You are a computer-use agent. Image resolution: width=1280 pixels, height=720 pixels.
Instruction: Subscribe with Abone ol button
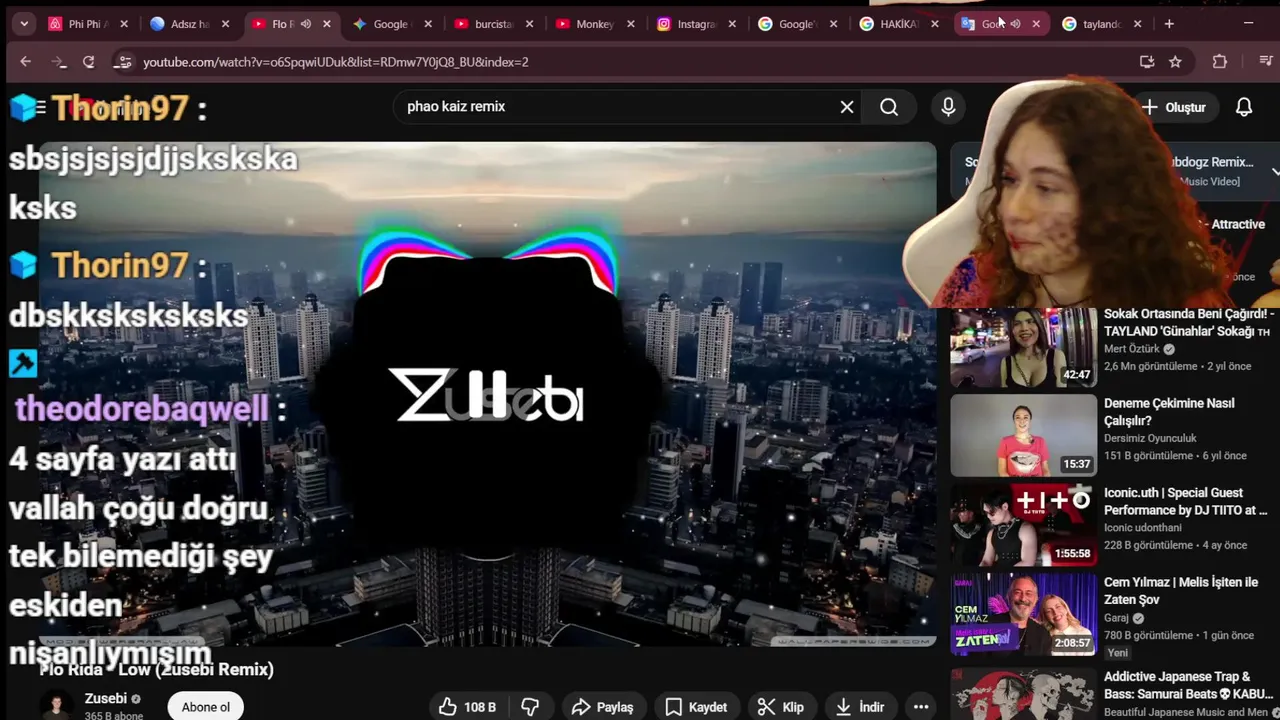coord(206,707)
